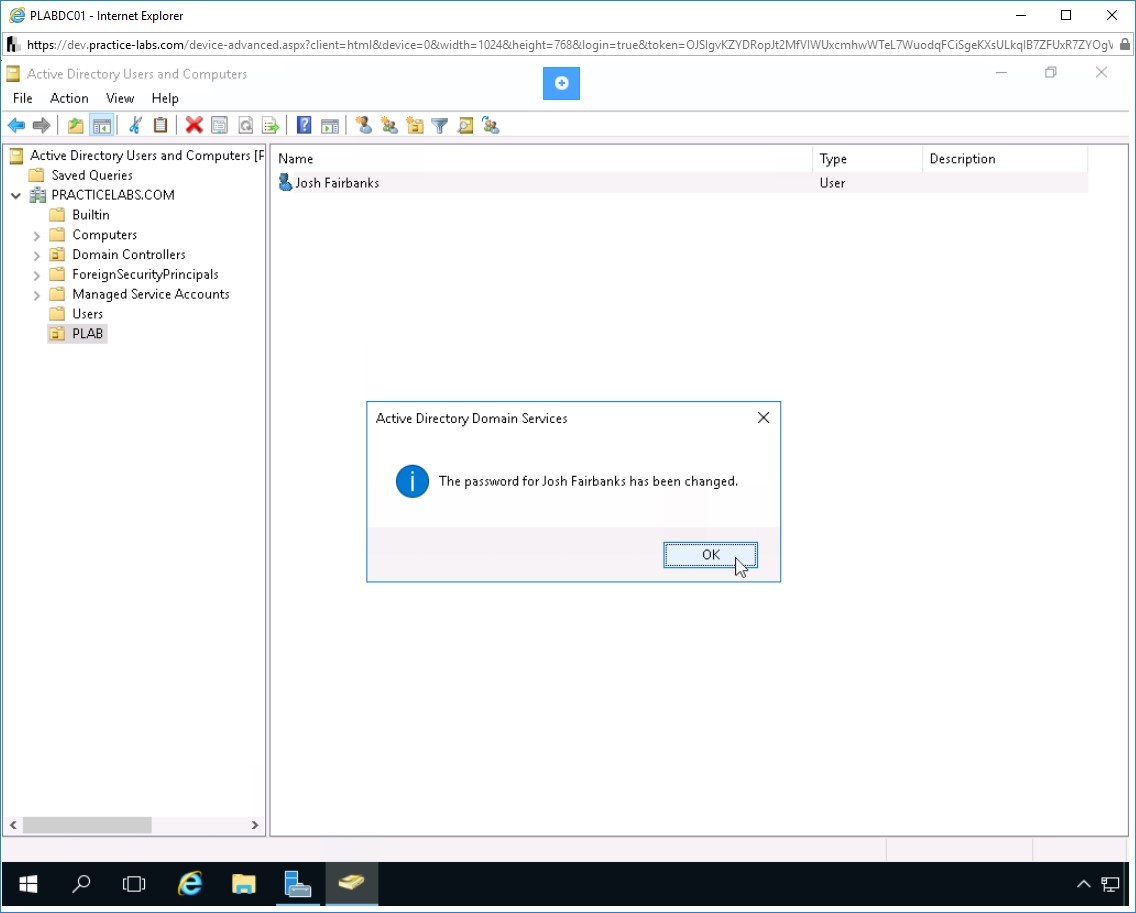1136x913 pixels.
Task: Select the Users container
Action: point(87,314)
